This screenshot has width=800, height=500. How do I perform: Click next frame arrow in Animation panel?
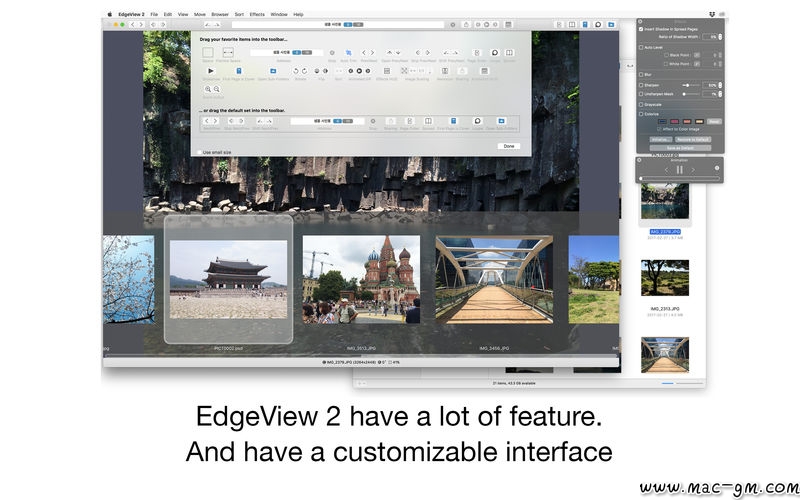click(693, 170)
